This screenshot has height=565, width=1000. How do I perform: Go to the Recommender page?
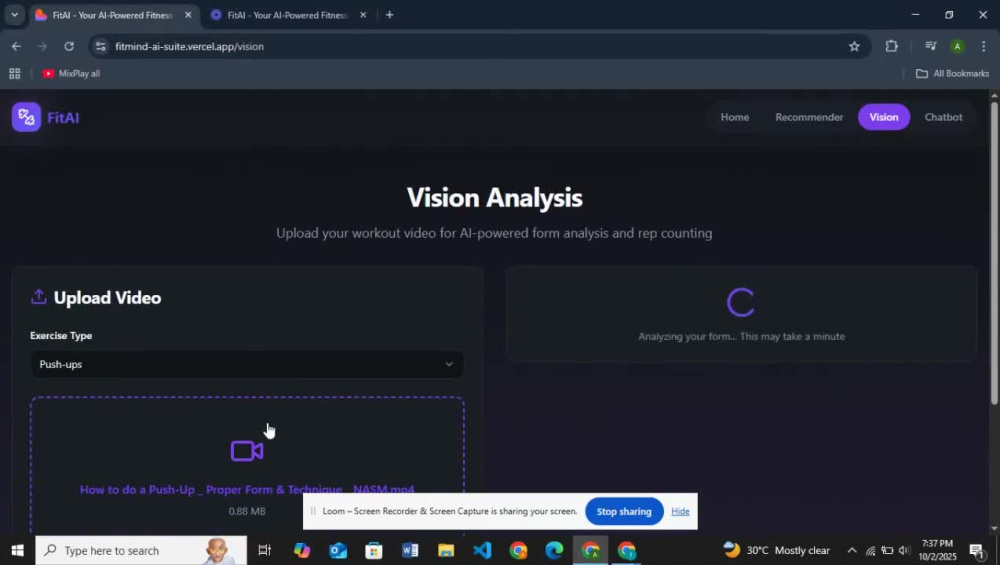(x=809, y=117)
